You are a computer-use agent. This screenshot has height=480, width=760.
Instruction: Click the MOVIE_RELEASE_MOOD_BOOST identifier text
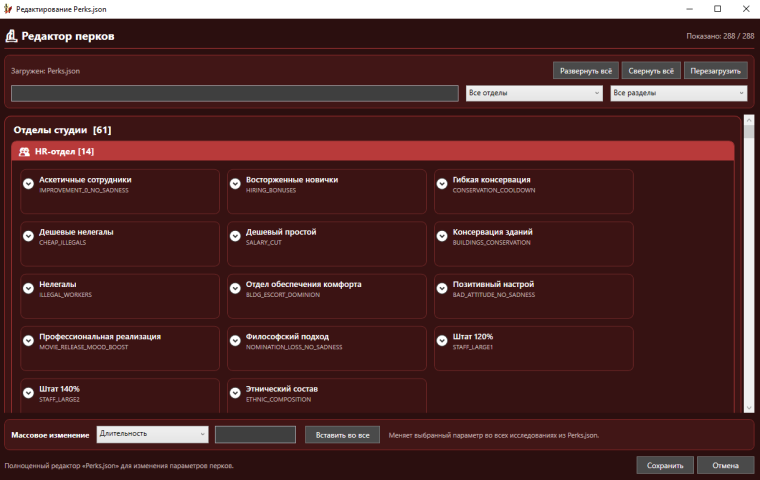point(84,348)
